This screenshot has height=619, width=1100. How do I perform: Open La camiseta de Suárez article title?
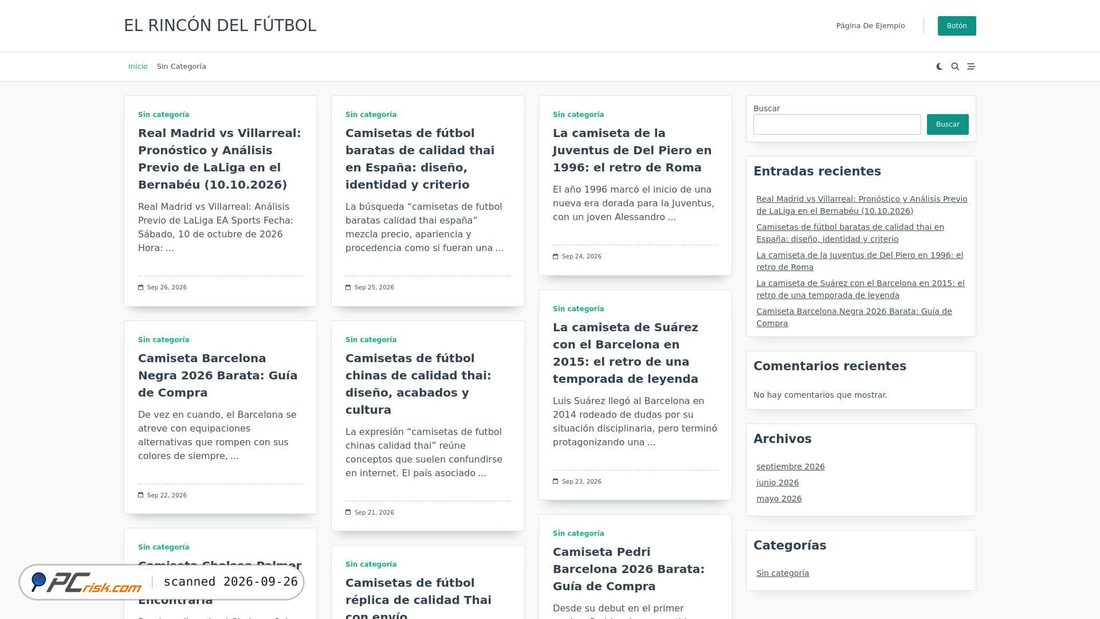[x=626, y=353]
